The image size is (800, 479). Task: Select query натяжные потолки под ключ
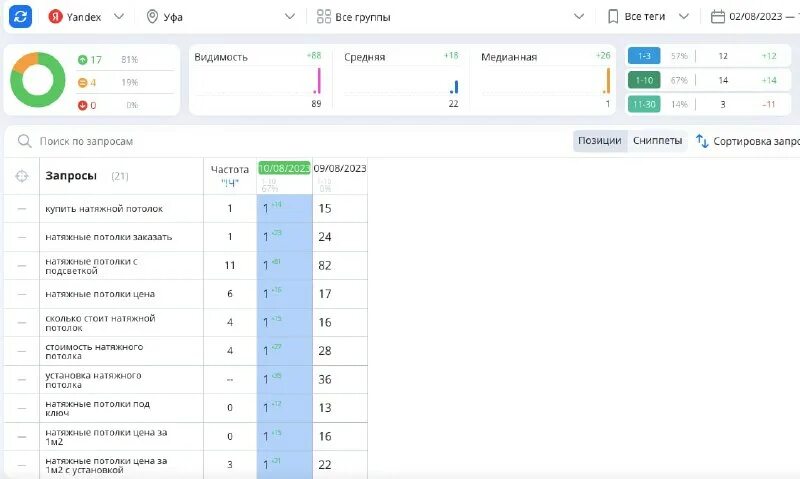(97, 408)
